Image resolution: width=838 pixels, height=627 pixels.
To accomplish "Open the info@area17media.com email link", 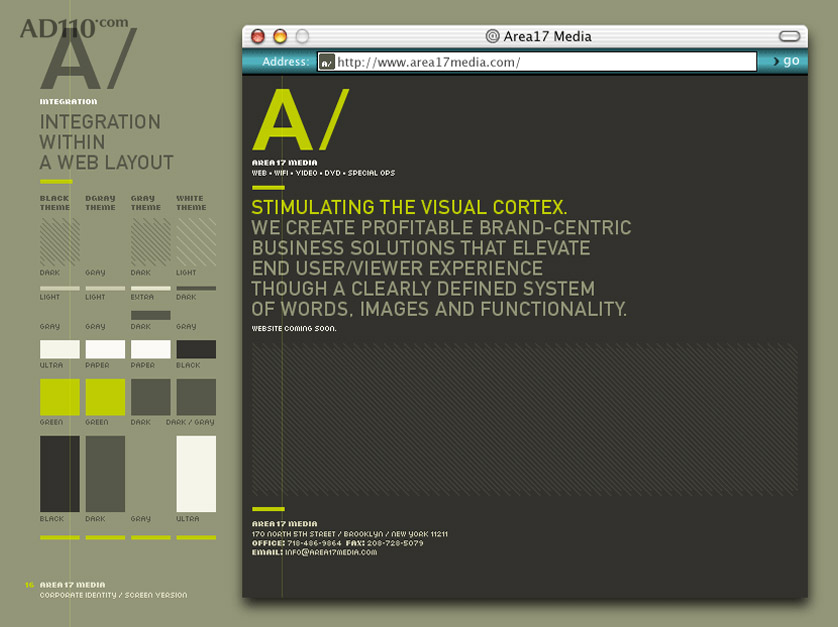I will coord(331,552).
